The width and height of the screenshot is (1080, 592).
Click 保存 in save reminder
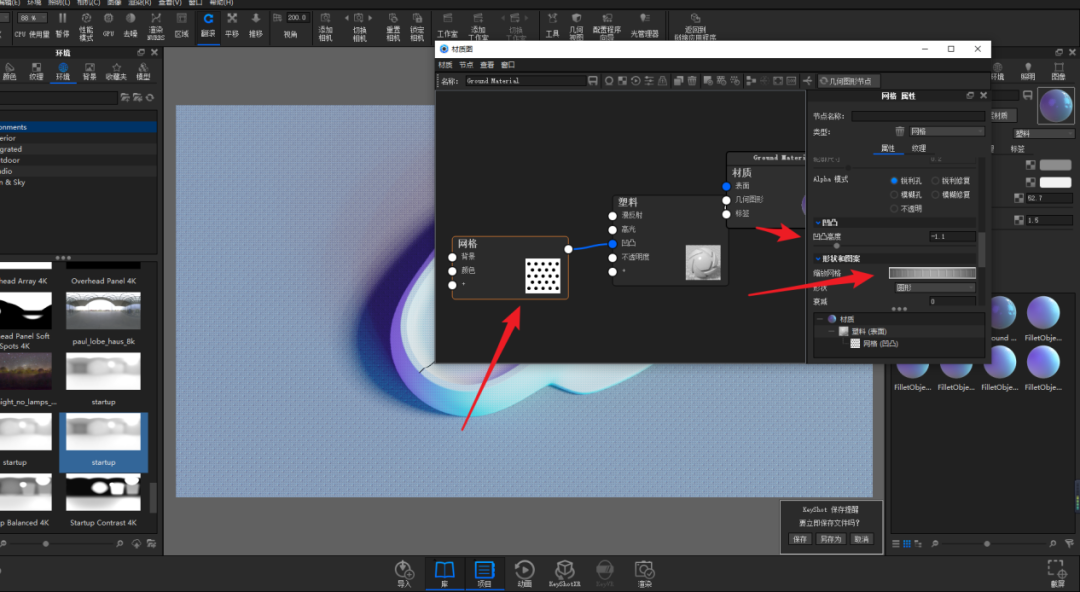click(x=800, y=539)
